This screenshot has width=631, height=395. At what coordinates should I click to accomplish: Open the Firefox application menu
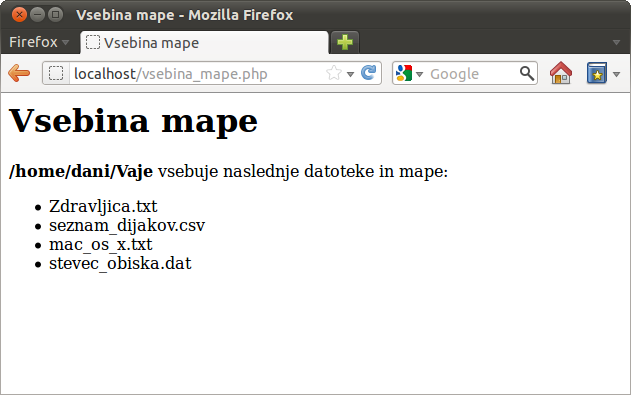[x=39, y=42]
